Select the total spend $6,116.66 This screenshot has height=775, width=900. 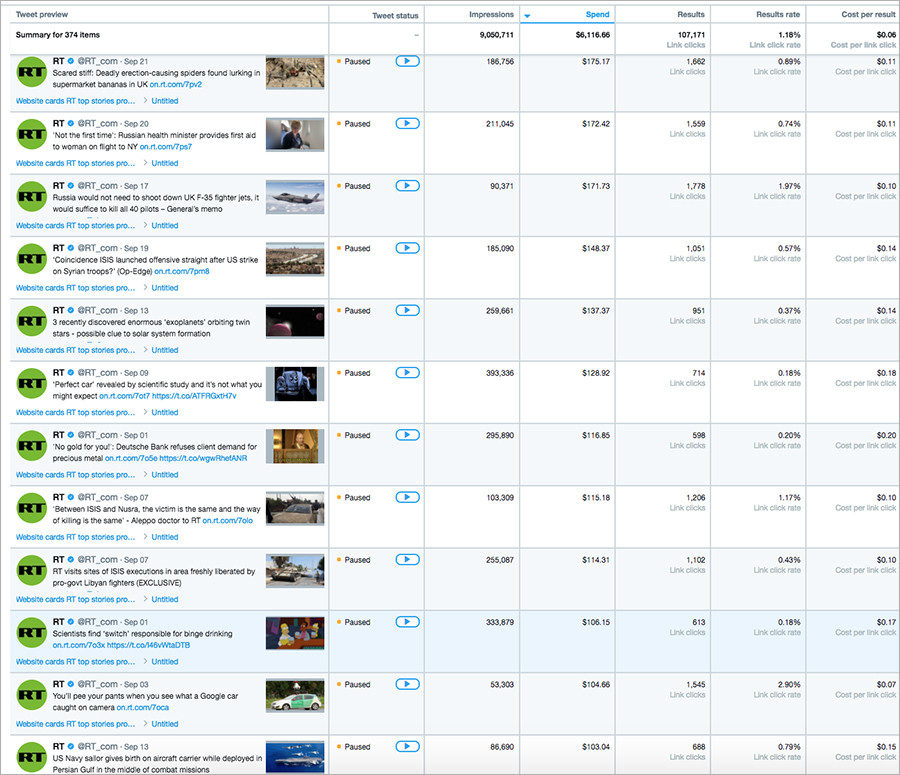pyautogui.click(x=593, y=35)
